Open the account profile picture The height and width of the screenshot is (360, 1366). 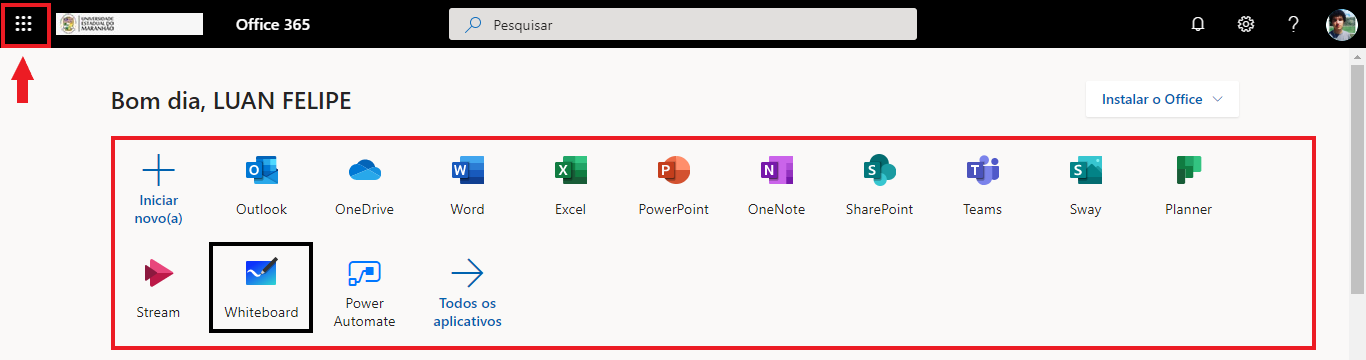1341,24
